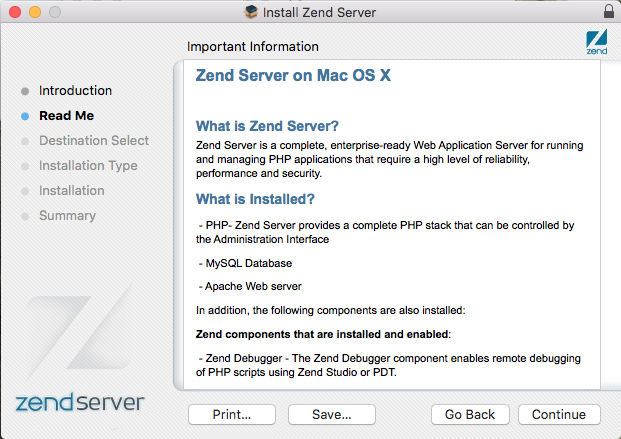Click the lock icon in title bar
The image size is (621, 439).
[609, 11]
